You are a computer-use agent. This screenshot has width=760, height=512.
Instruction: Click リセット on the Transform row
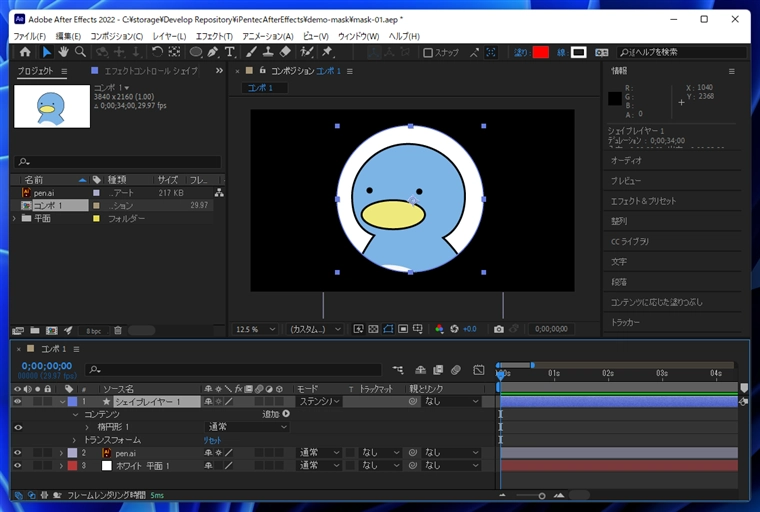(212, 440)
